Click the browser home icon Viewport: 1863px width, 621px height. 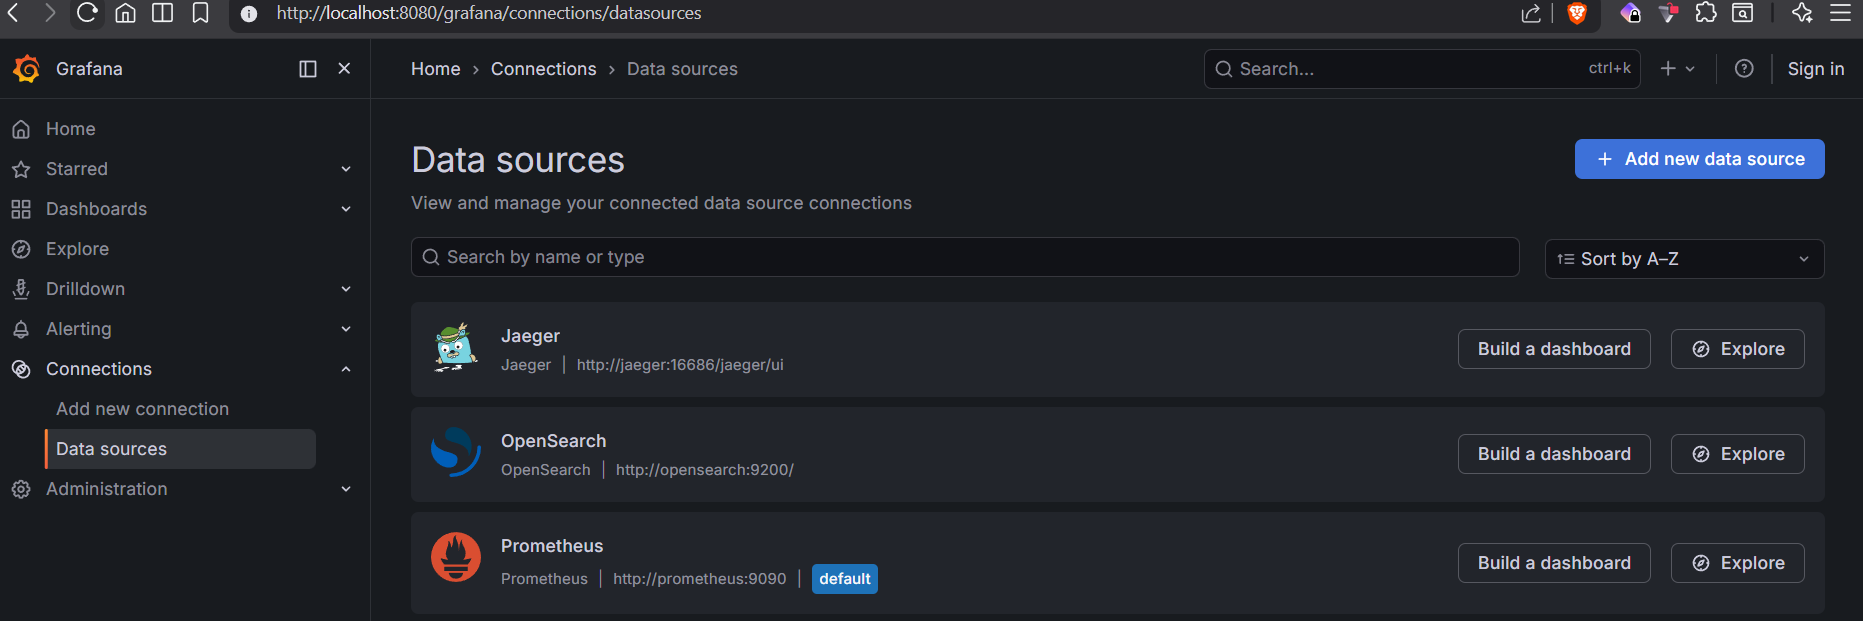coord(125,13)
